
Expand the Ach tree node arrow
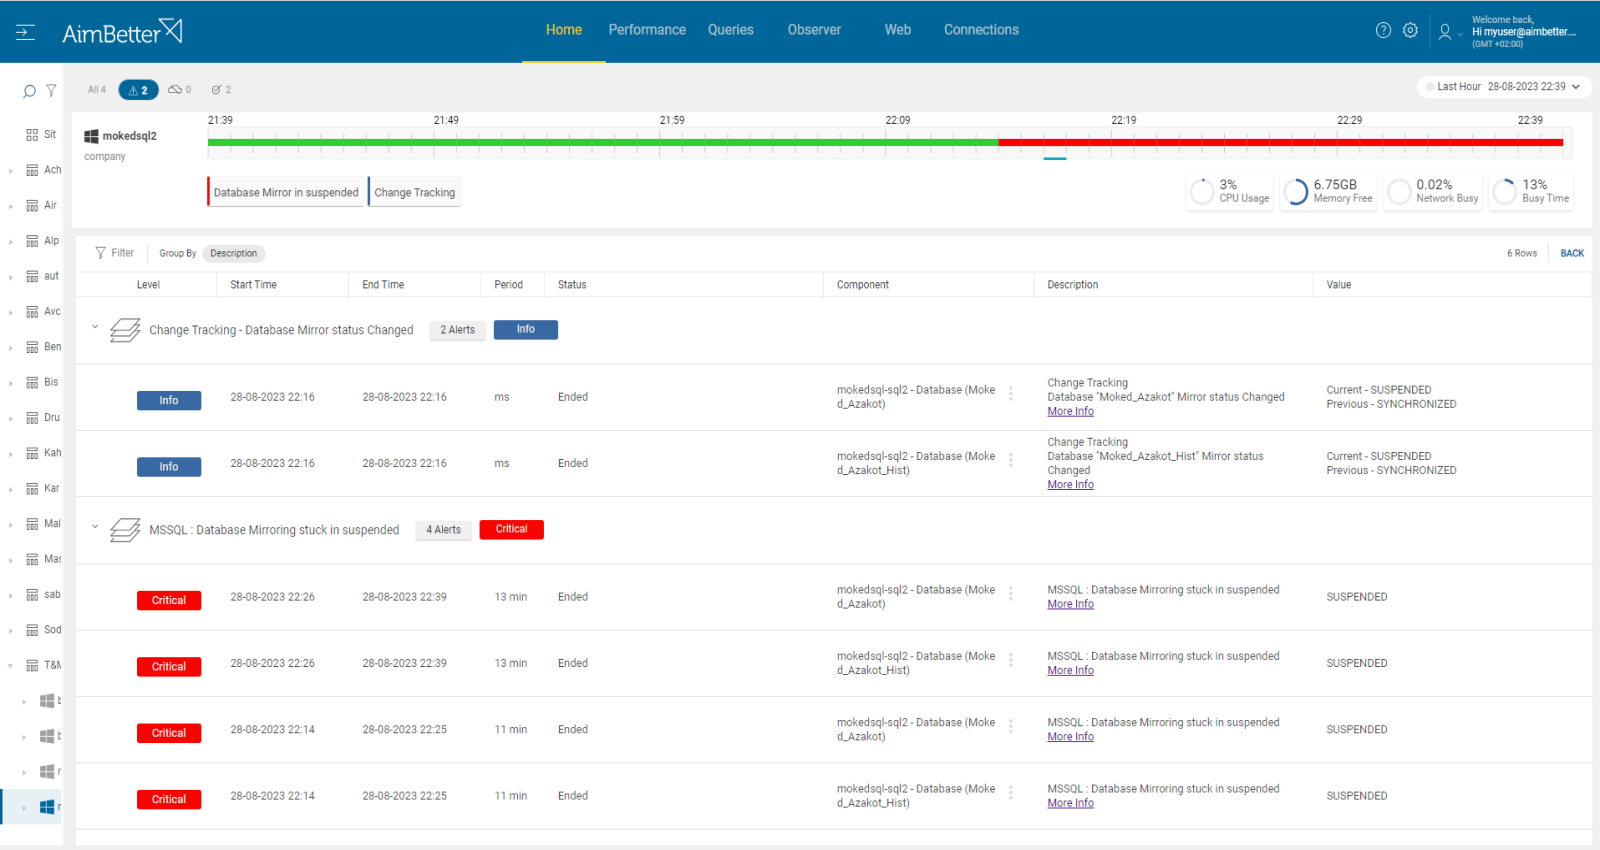tap(11, 171)
